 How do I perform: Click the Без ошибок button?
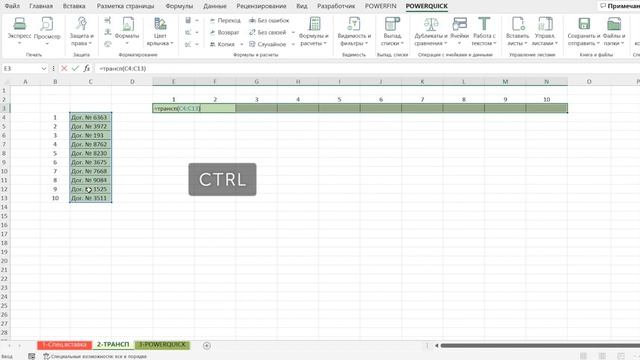[x=269, y=20]
